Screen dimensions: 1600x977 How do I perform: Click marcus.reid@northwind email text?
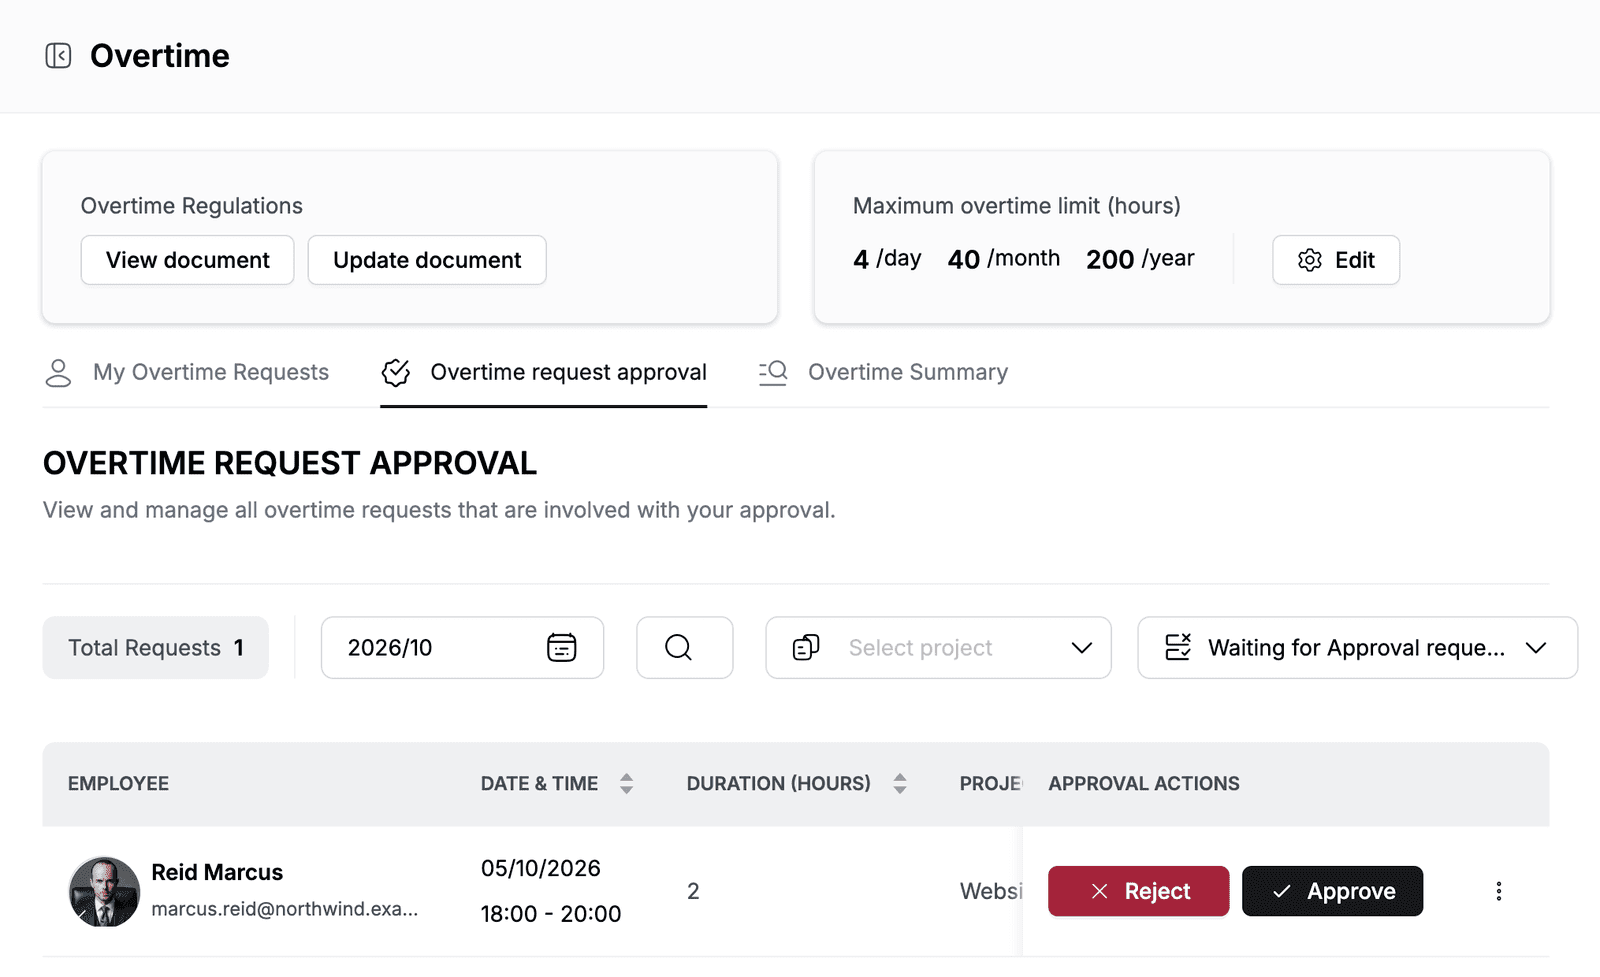tap(285, 909)
